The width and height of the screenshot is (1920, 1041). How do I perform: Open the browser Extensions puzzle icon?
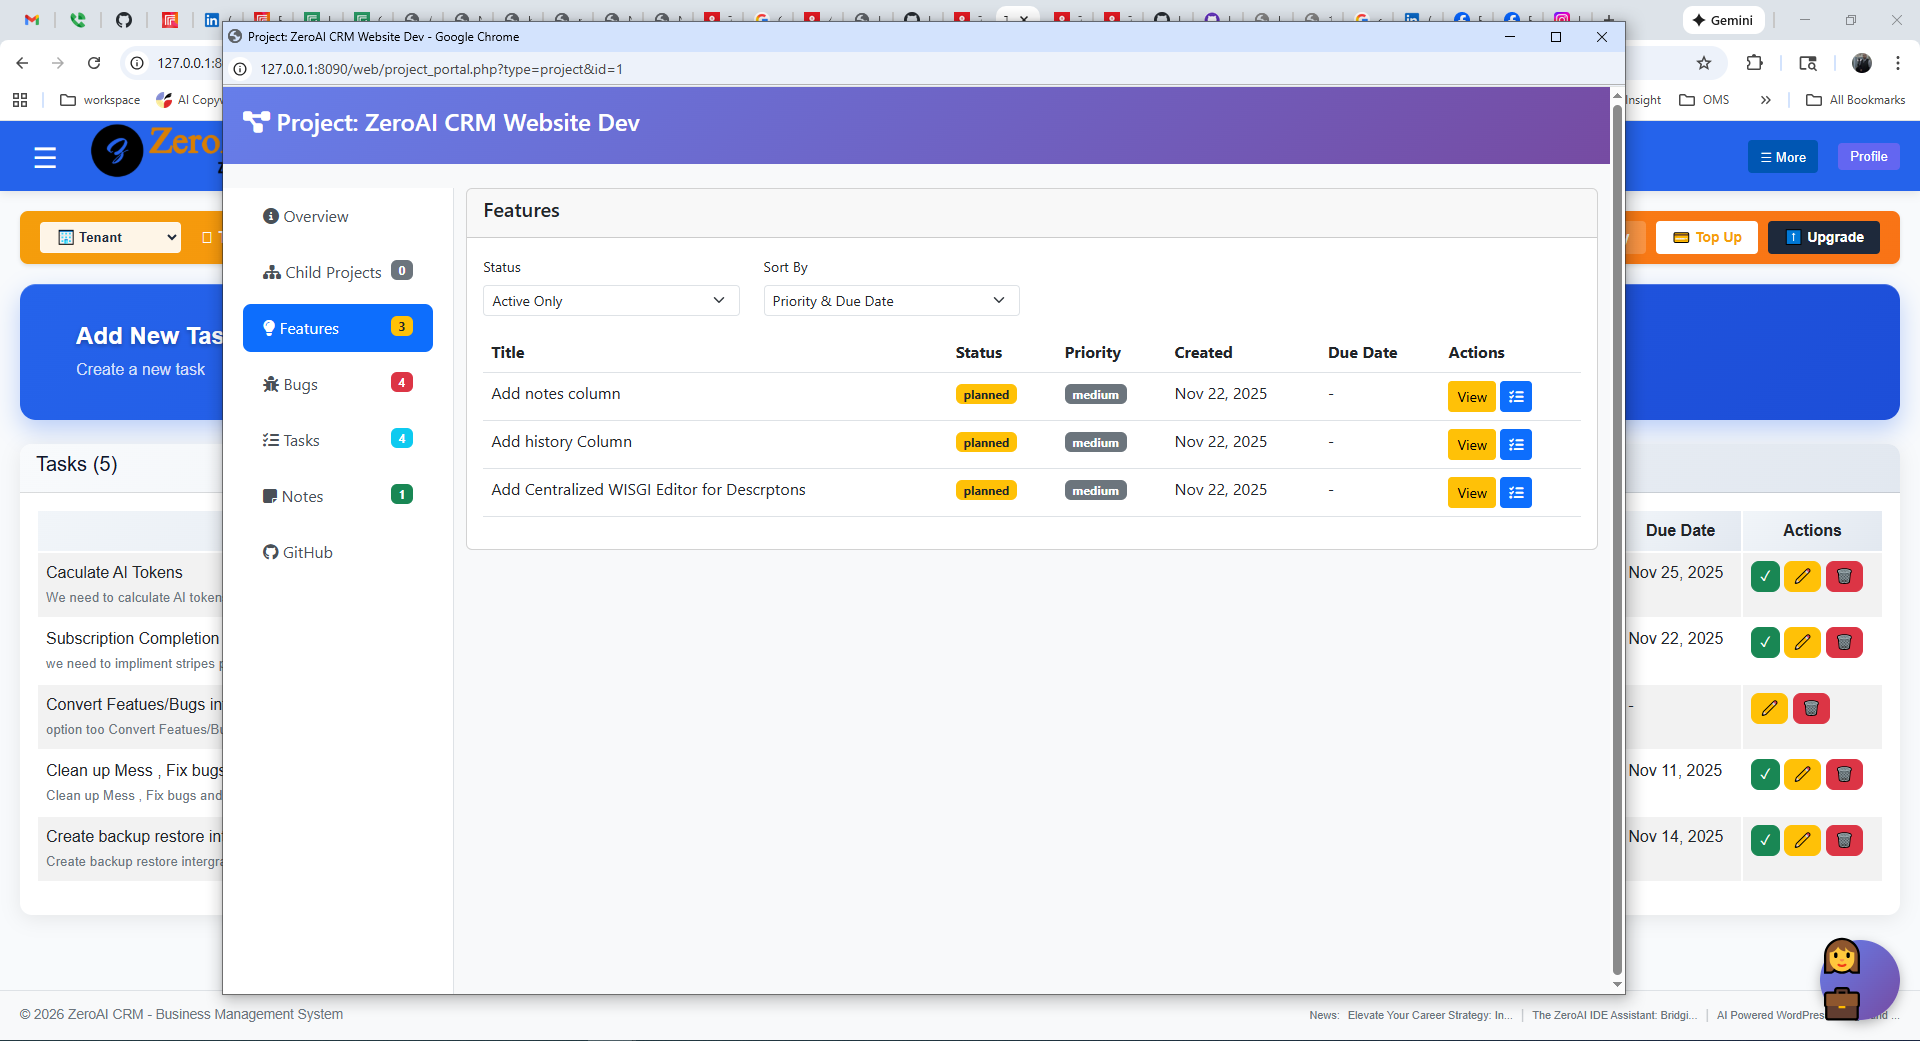[x=1754, y=63]
